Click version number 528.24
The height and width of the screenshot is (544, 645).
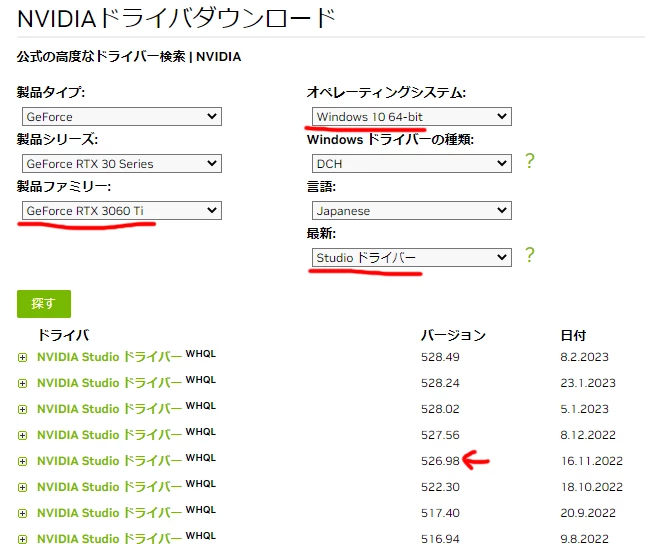point(440,383)
